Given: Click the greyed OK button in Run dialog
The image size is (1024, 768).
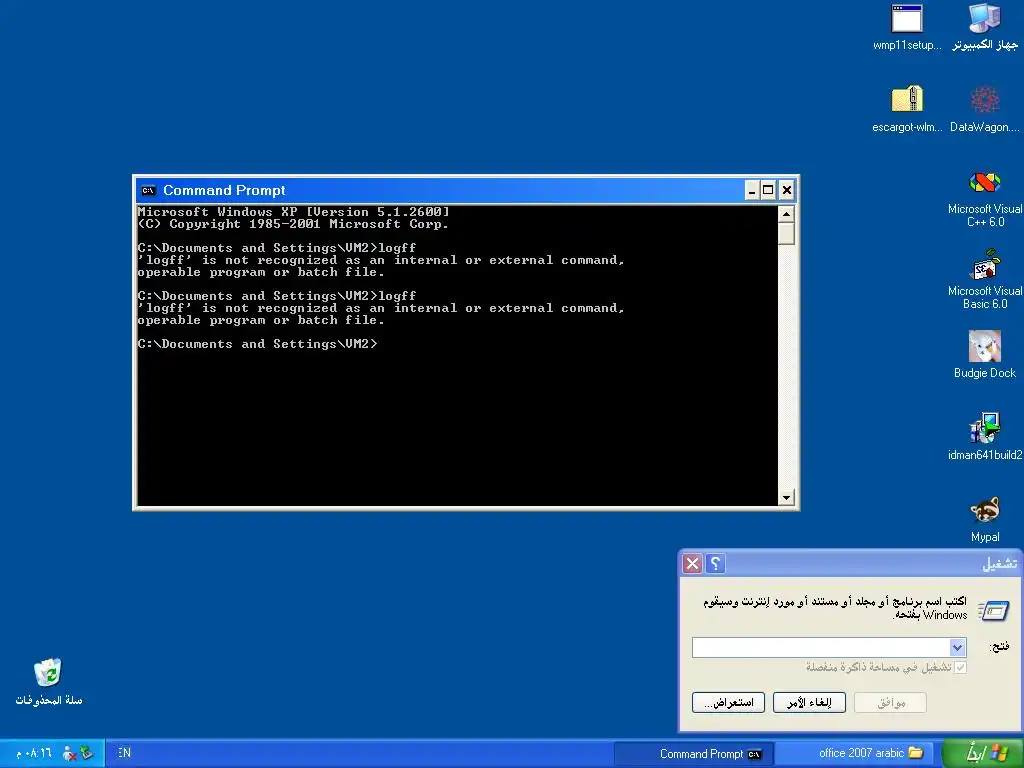Looking at the screenshot, I should [890, 703].
